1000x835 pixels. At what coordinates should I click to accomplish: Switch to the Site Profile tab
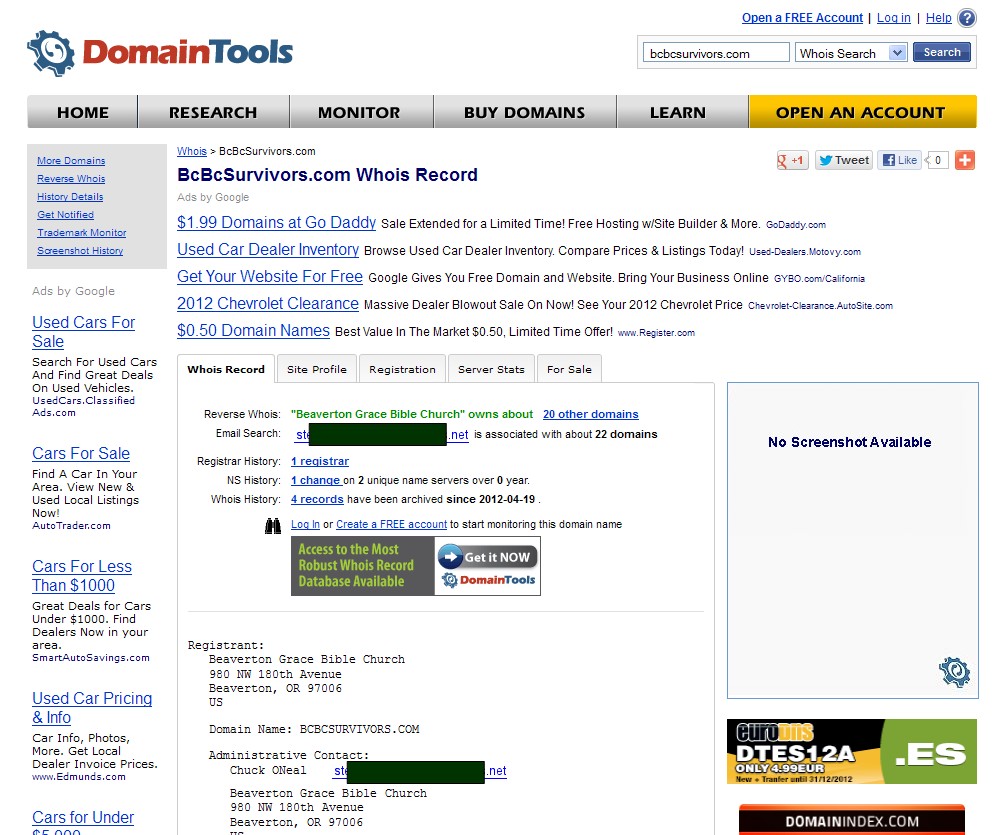[316, 369]
